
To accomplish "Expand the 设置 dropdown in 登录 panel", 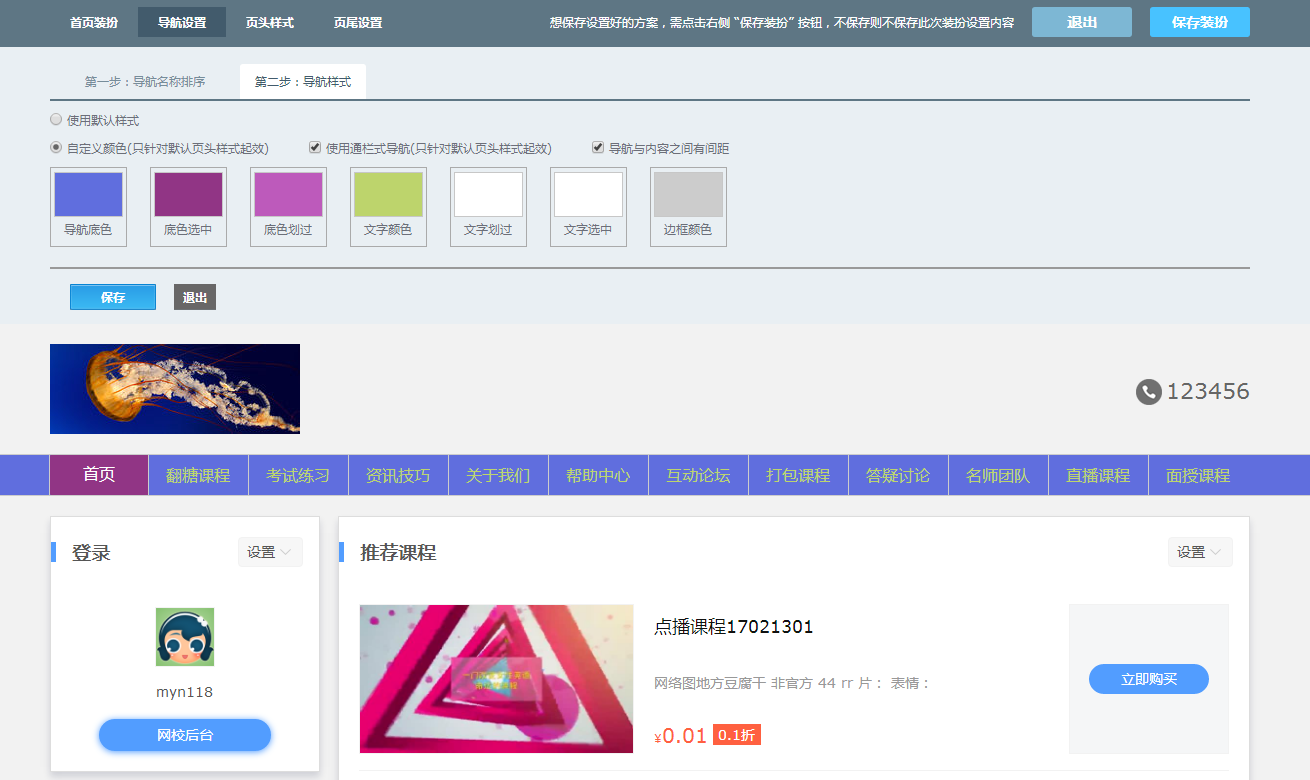I will point(270,552).
